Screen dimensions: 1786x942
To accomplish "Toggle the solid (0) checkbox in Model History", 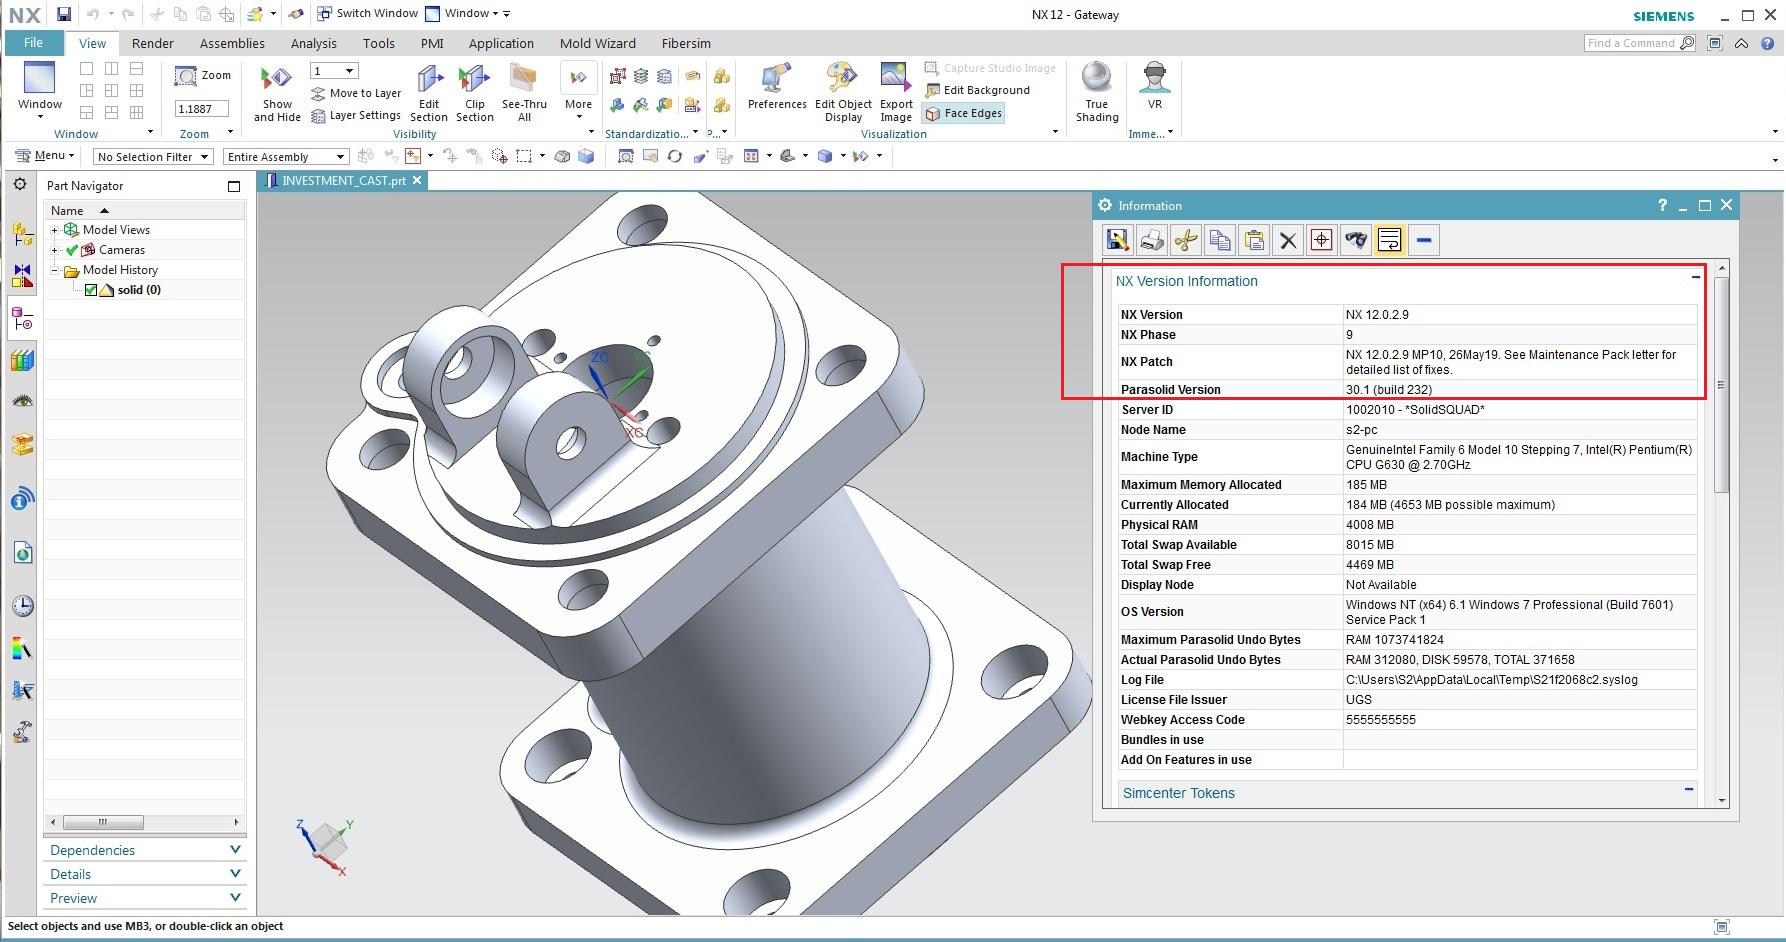I will (91, 290).
